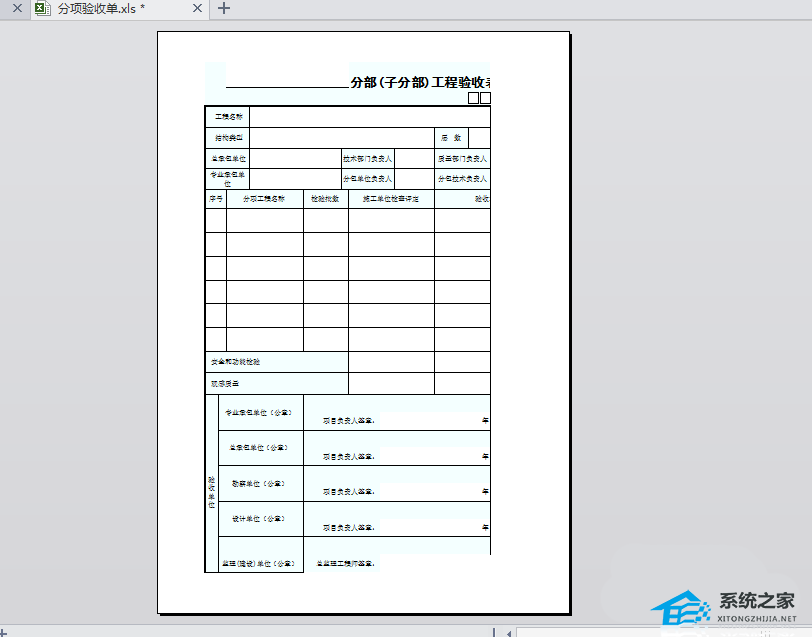The height and width of the screenshot is (637, 812).
Task: Click the vertical 验收单位 label
Action: (212, 493)
